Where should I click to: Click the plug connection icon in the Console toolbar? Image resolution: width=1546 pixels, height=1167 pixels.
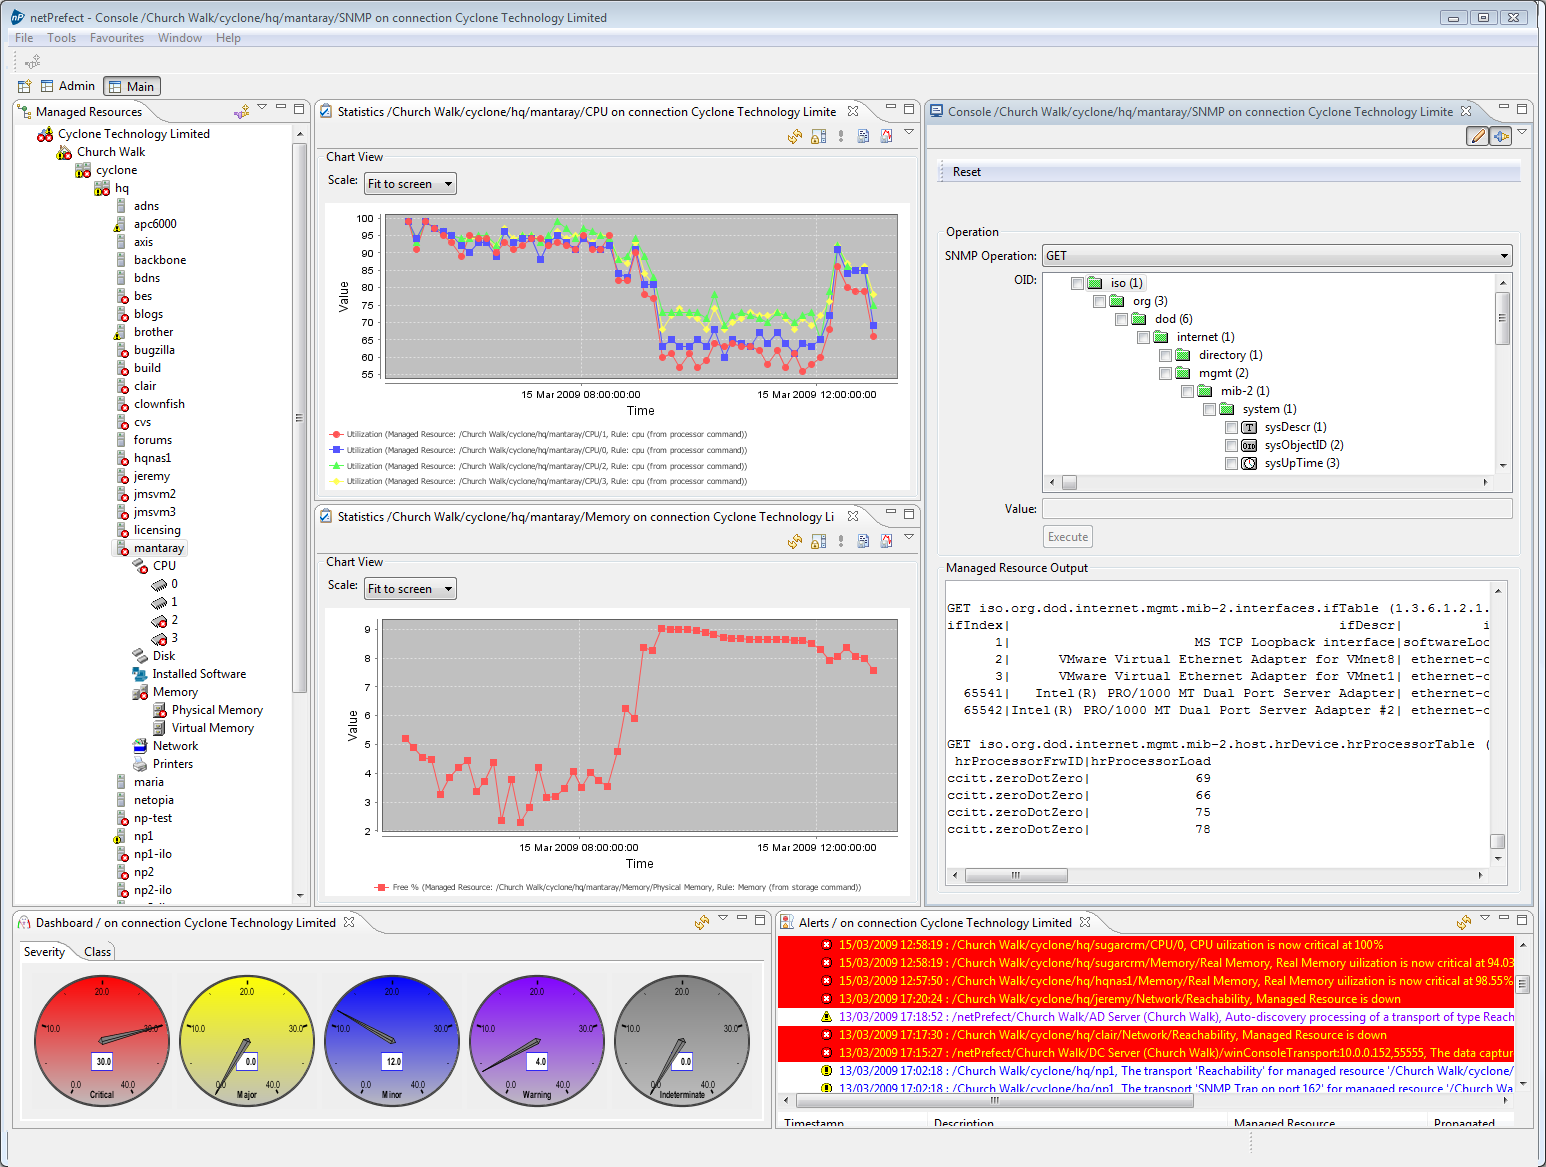[1501, 136]
